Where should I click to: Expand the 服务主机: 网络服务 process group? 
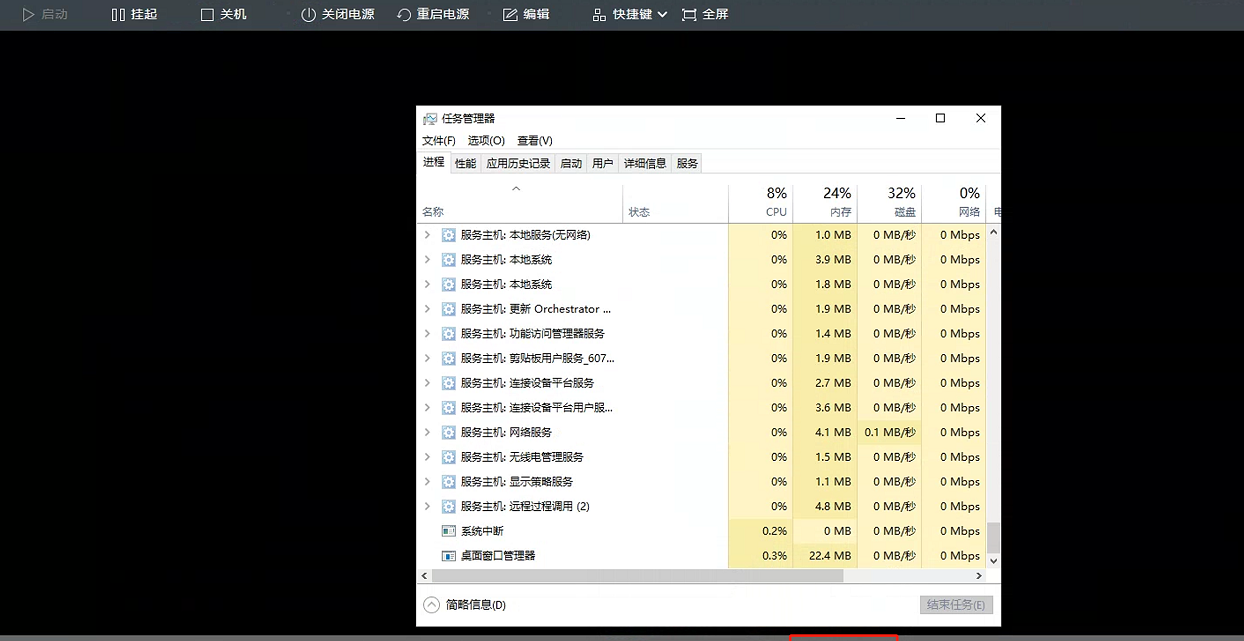coord(427,432)
